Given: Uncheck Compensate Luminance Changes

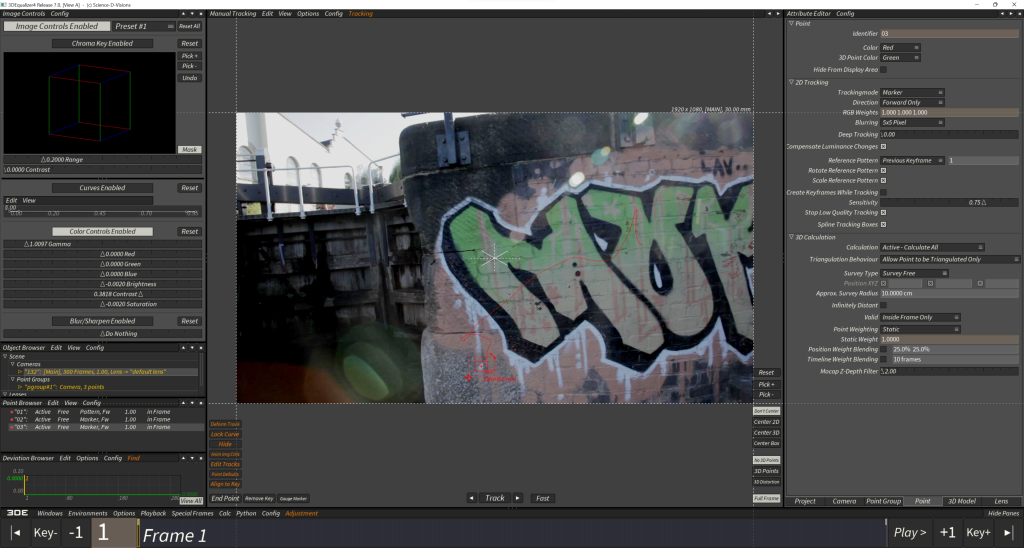Looking at the screenshot, I should [x=884, y=146].
